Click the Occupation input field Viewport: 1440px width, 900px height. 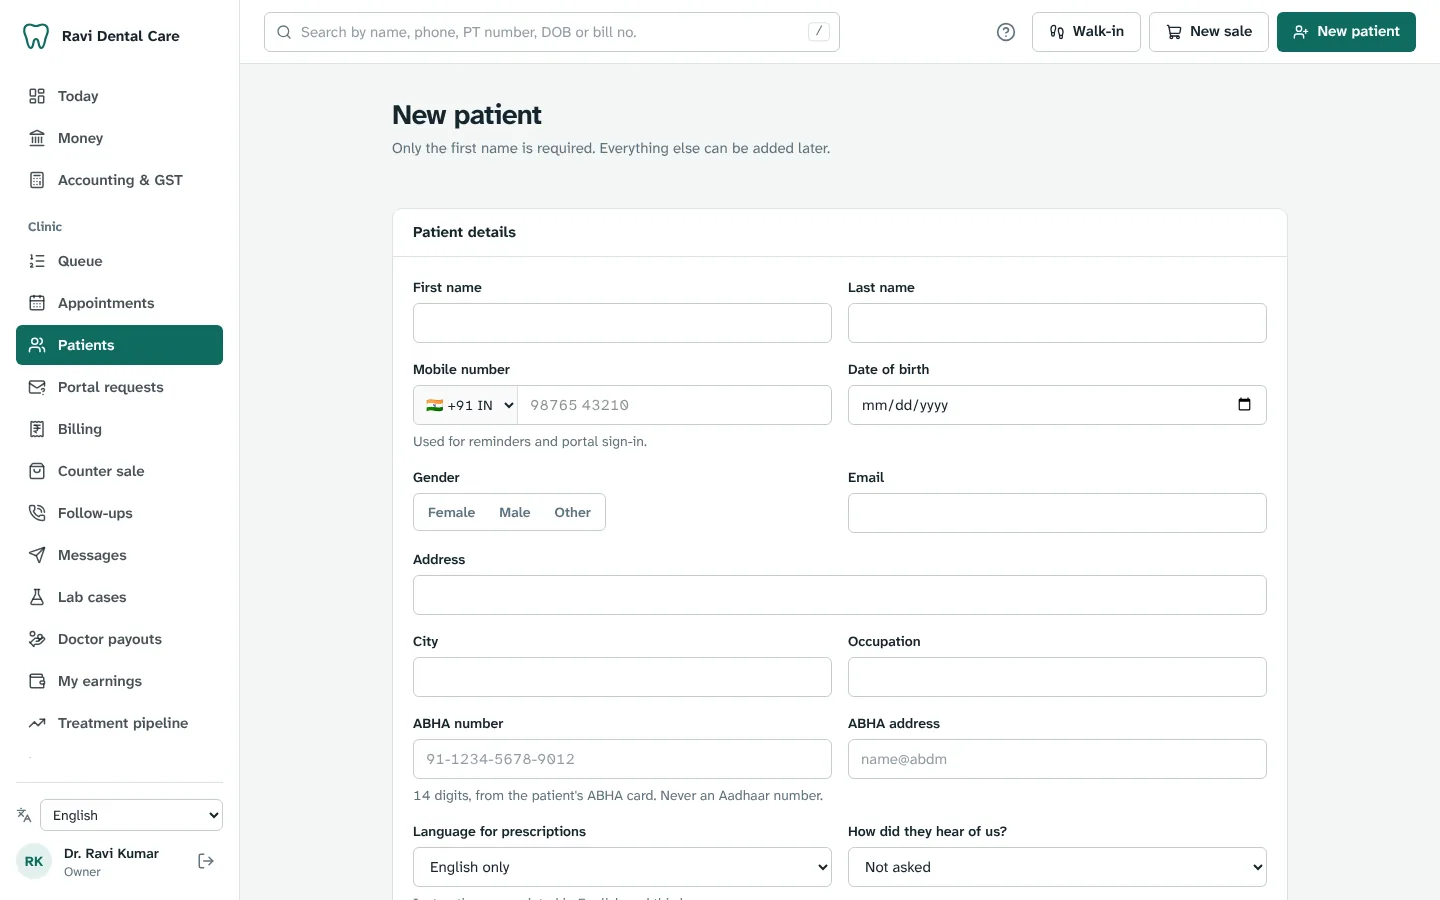(1057, 677)
